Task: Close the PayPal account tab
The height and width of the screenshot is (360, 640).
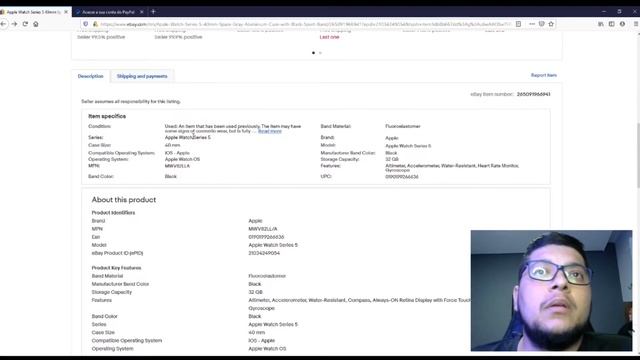Action: 142,12
